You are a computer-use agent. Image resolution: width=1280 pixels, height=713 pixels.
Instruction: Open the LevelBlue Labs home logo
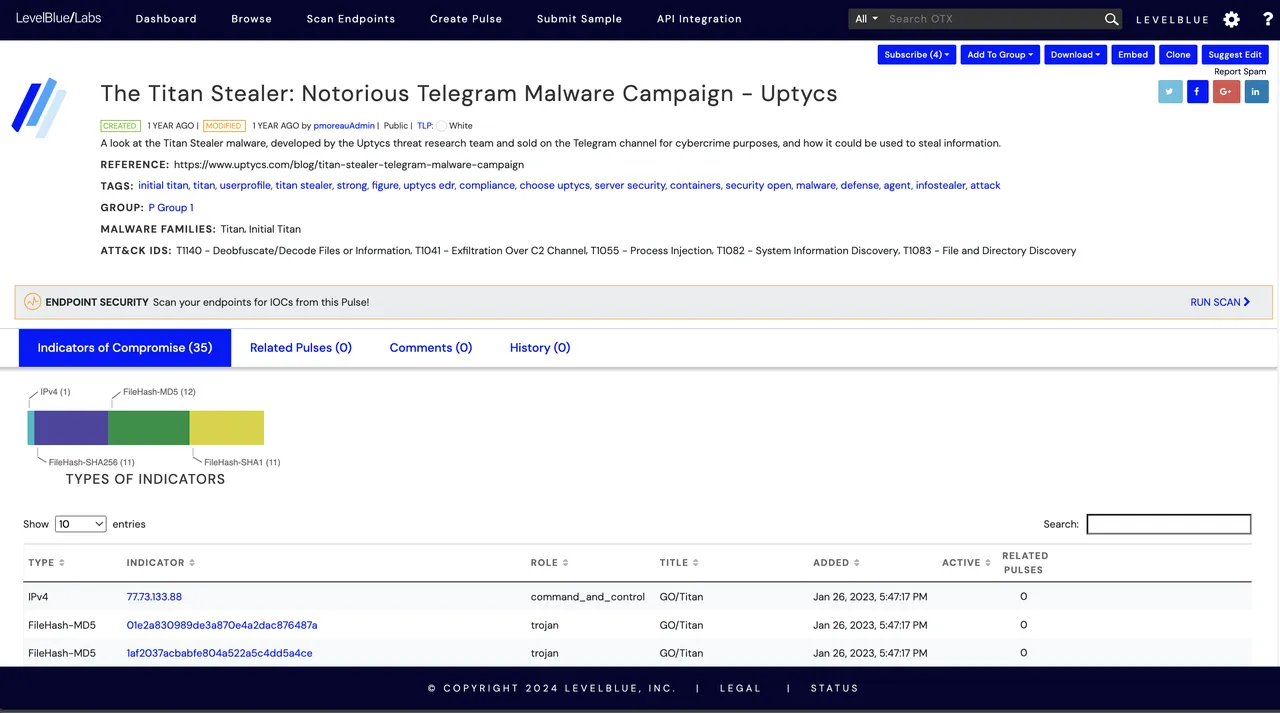point(58,18)
